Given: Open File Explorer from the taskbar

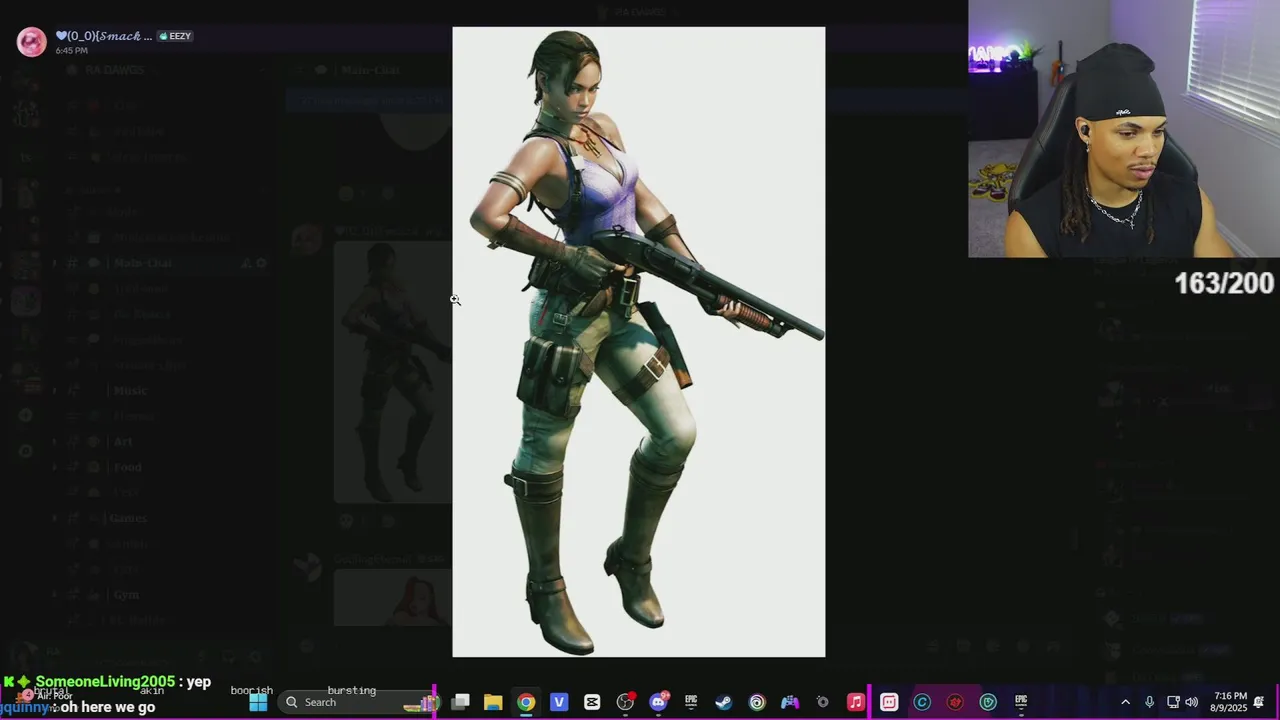Looking at the screenshot, I should click(493, 702).
